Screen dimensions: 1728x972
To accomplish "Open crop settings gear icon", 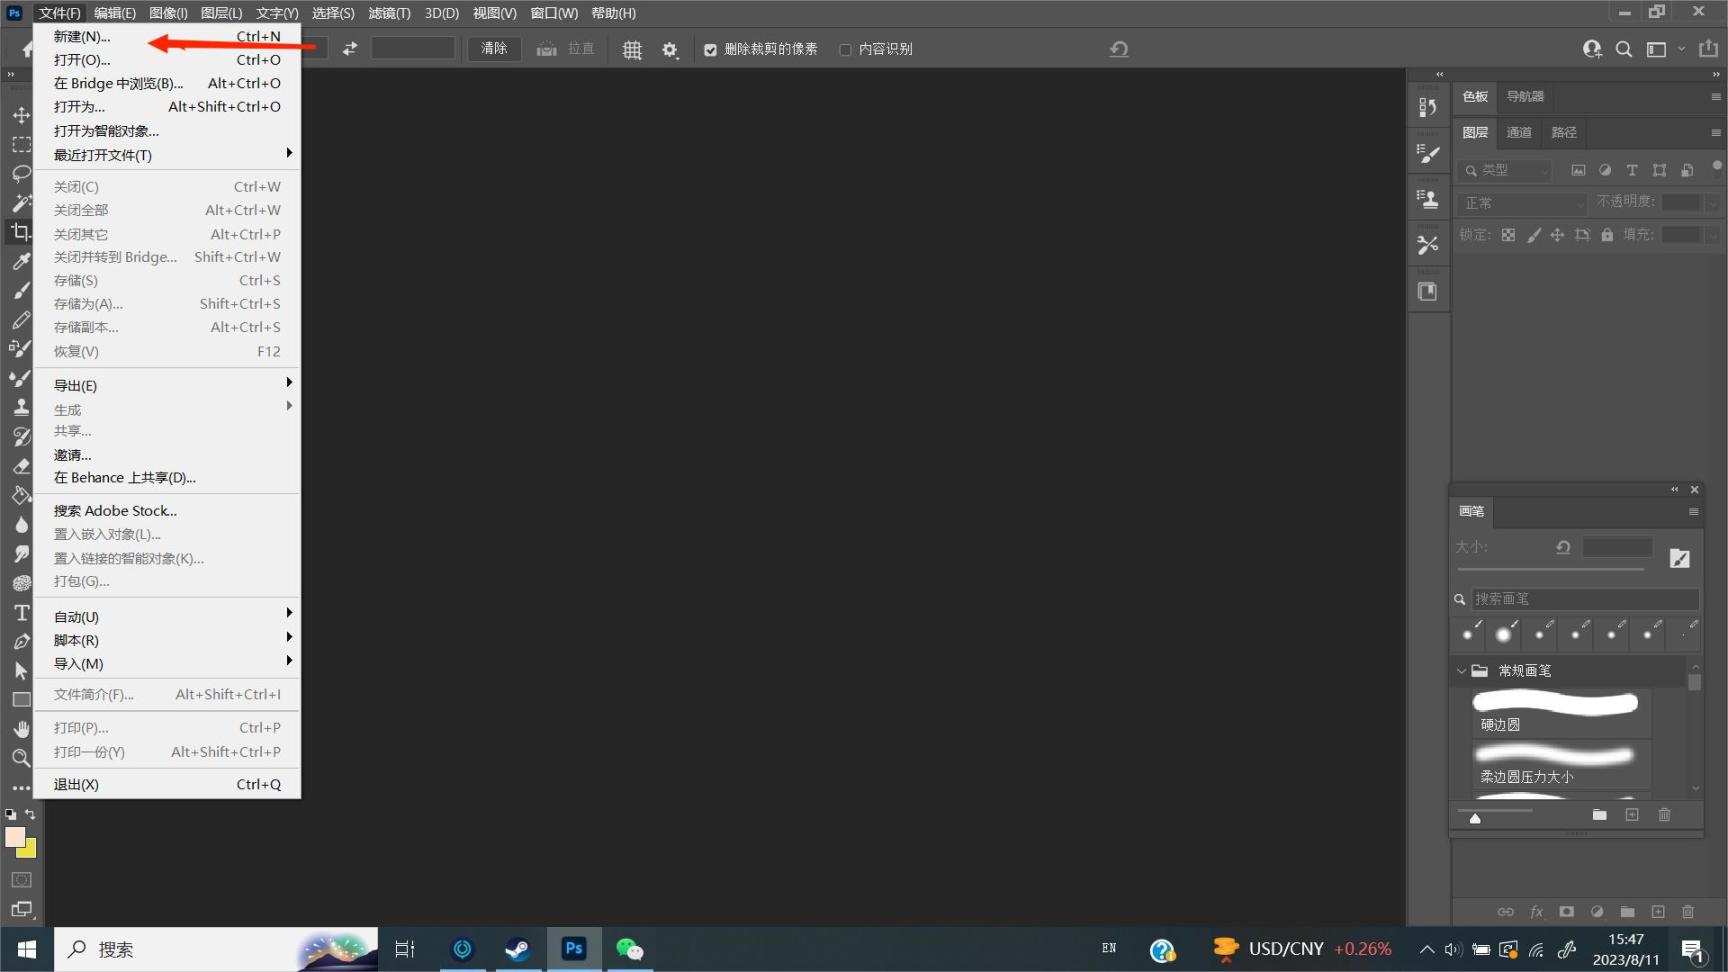I will pos(670,49).
